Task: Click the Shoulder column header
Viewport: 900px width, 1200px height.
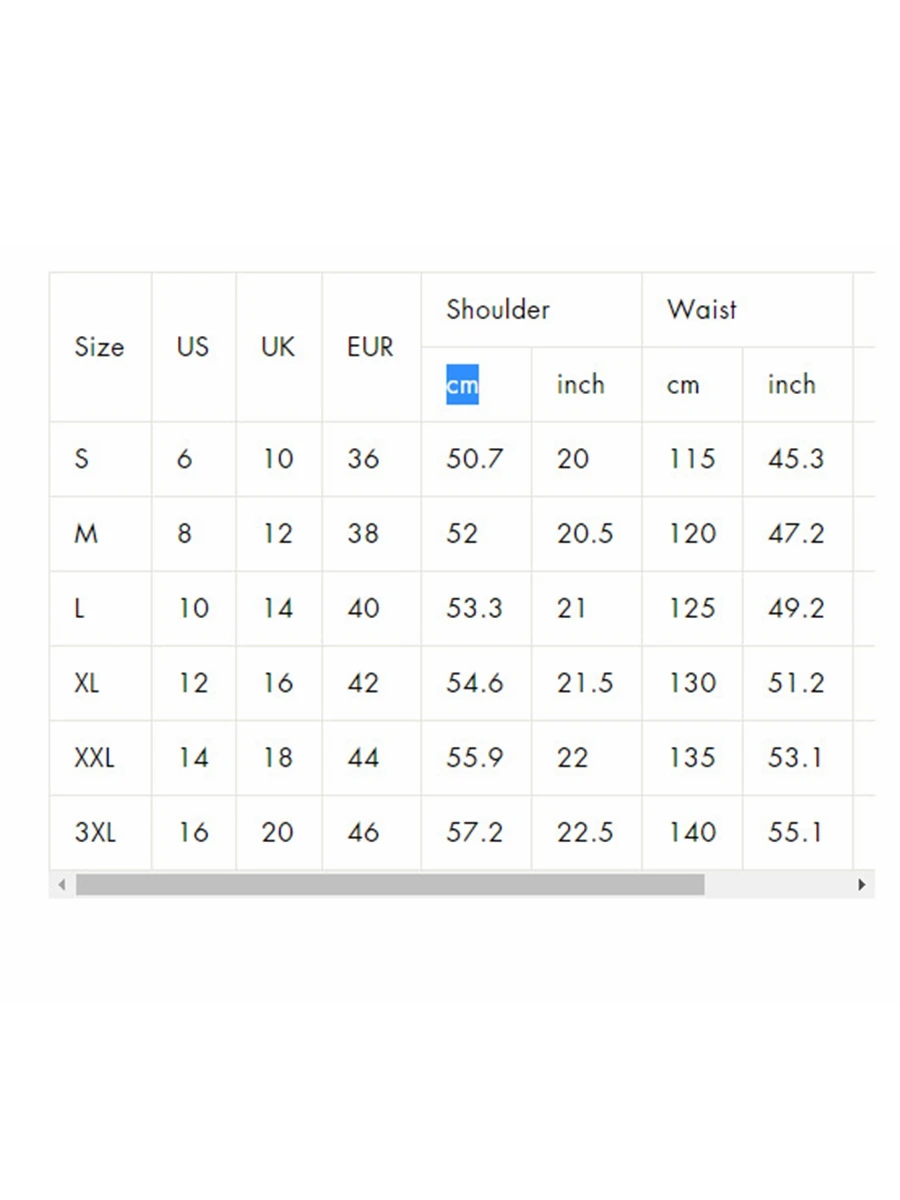Action: [x=497, y=310]
